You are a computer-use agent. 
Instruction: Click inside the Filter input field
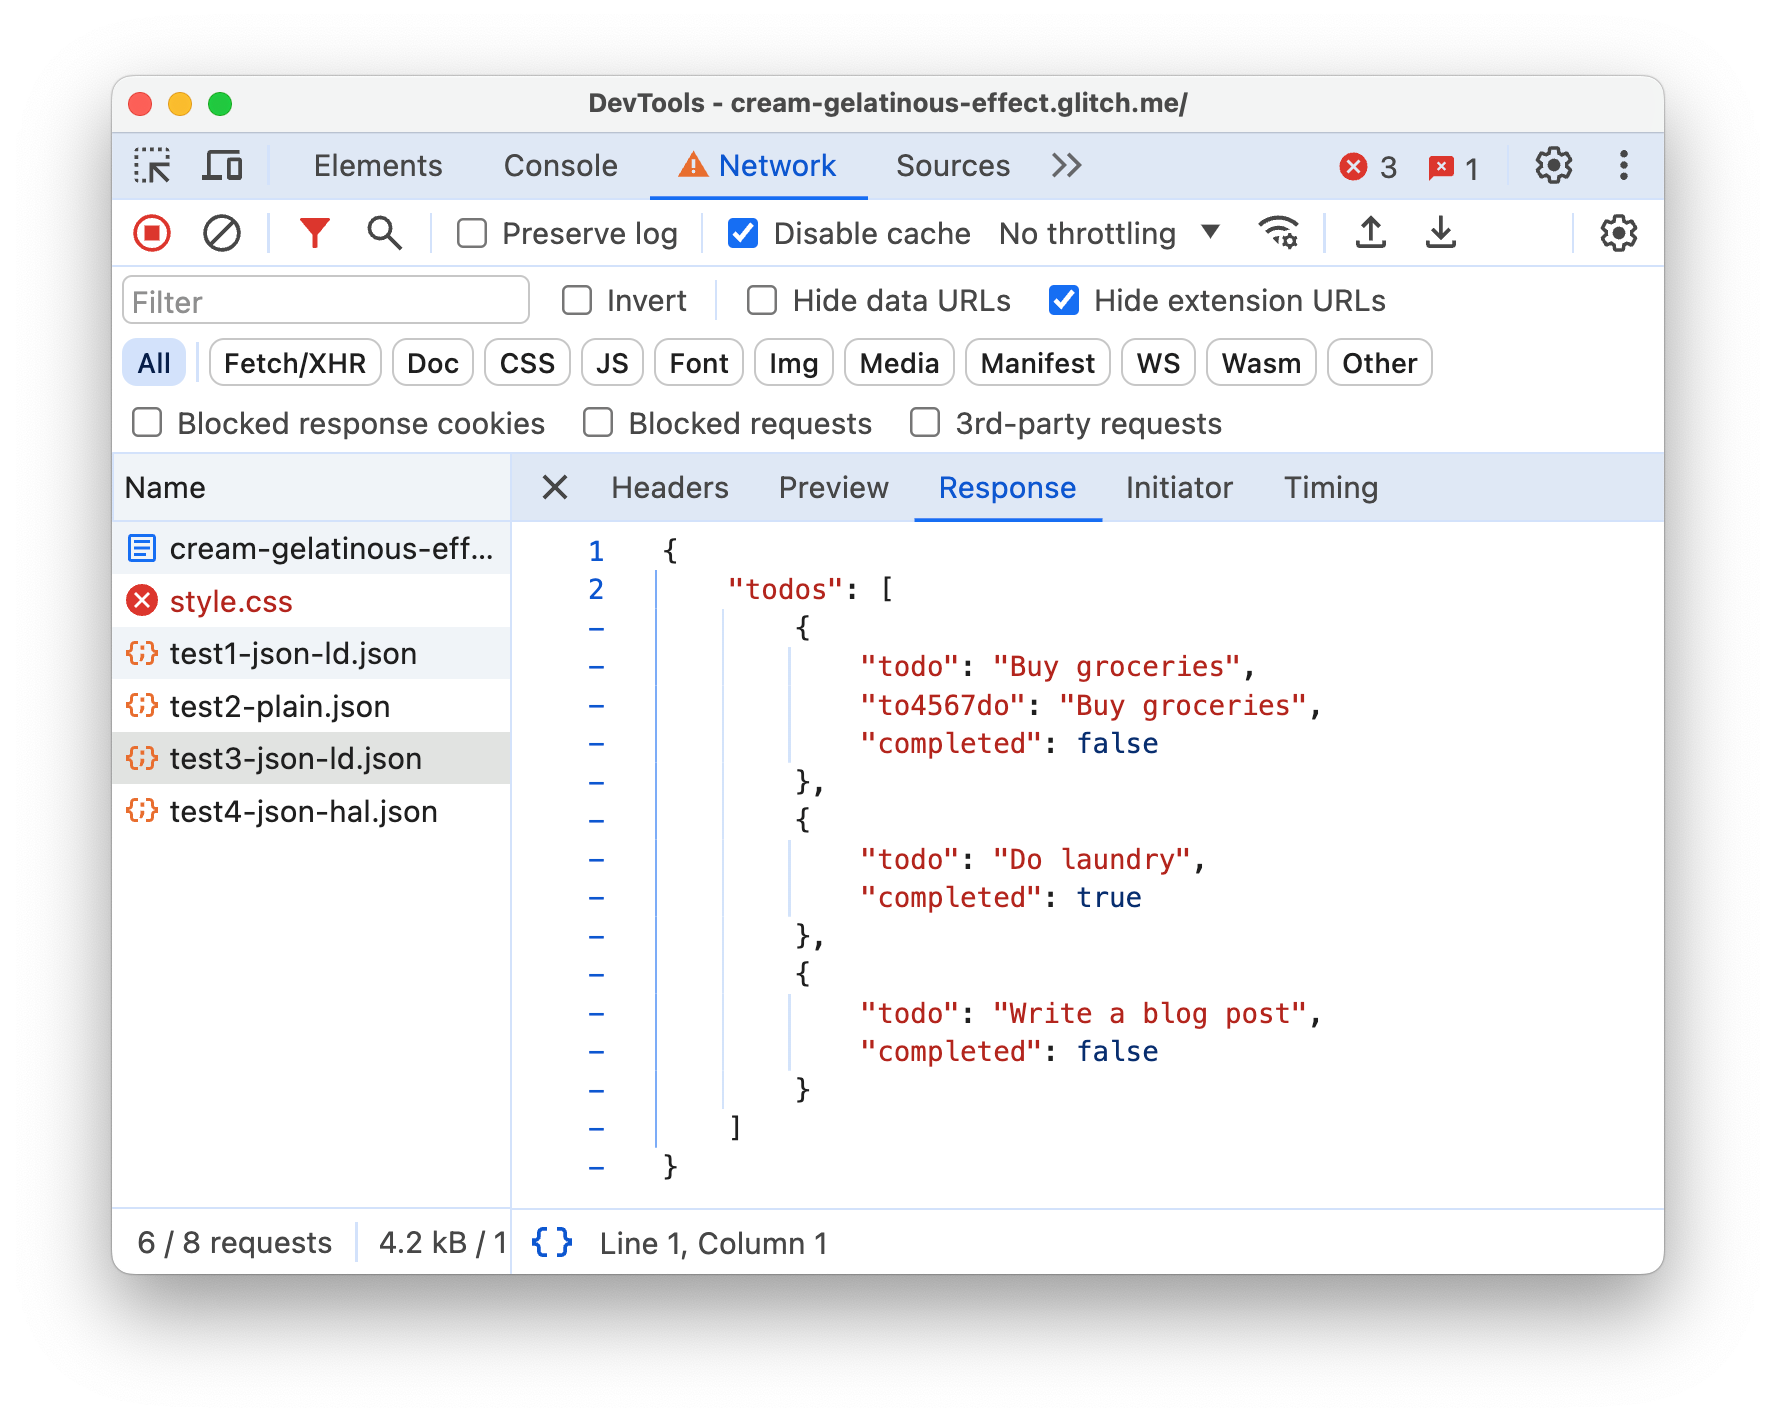tap(325, 299)
